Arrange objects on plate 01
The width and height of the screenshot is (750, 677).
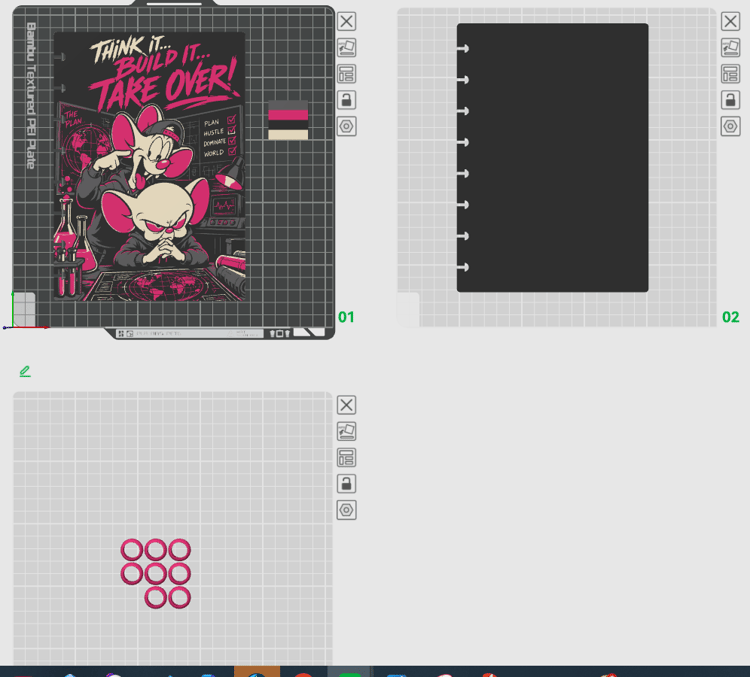coord(346,74)
